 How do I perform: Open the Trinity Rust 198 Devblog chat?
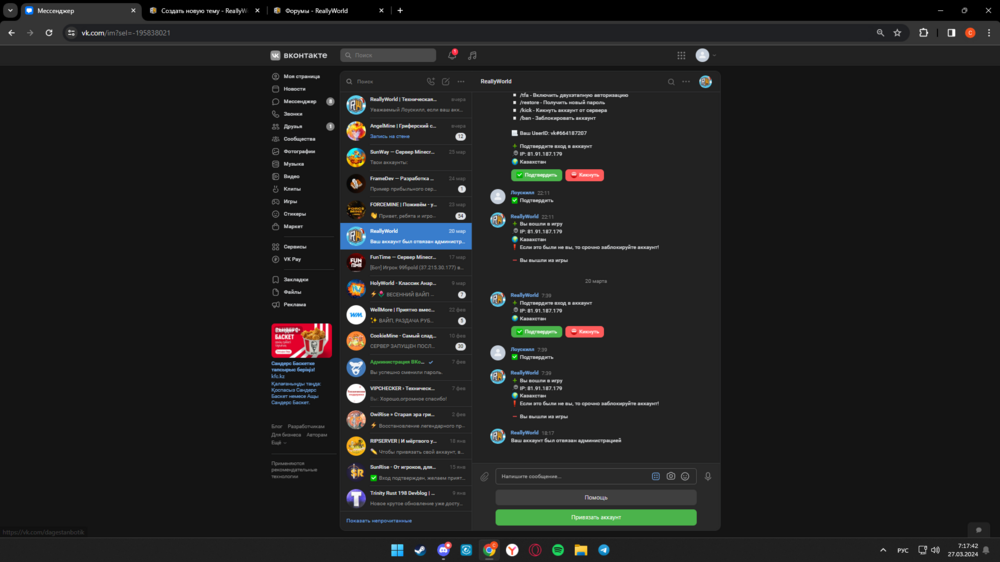406,498
